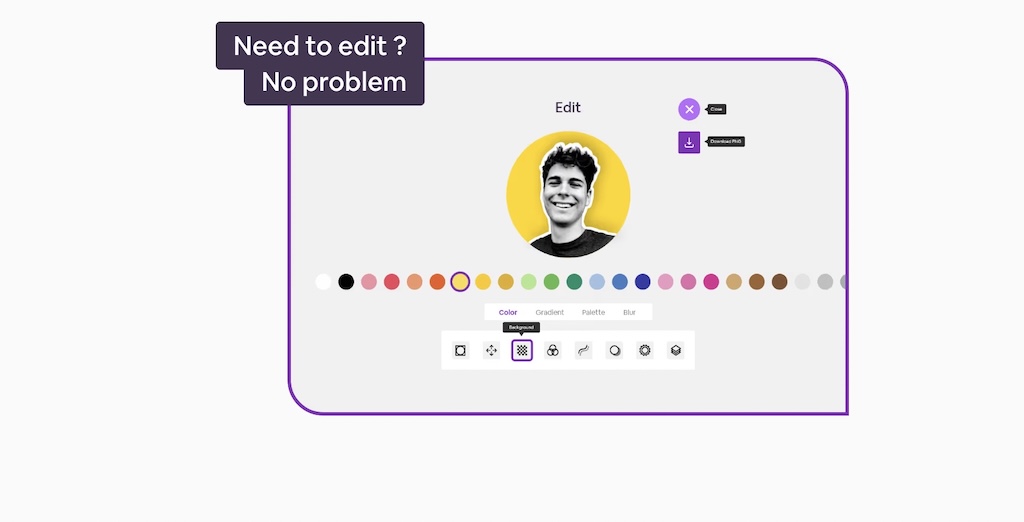Select the crop frame tool icon
1024x522 pixels.
460,351
